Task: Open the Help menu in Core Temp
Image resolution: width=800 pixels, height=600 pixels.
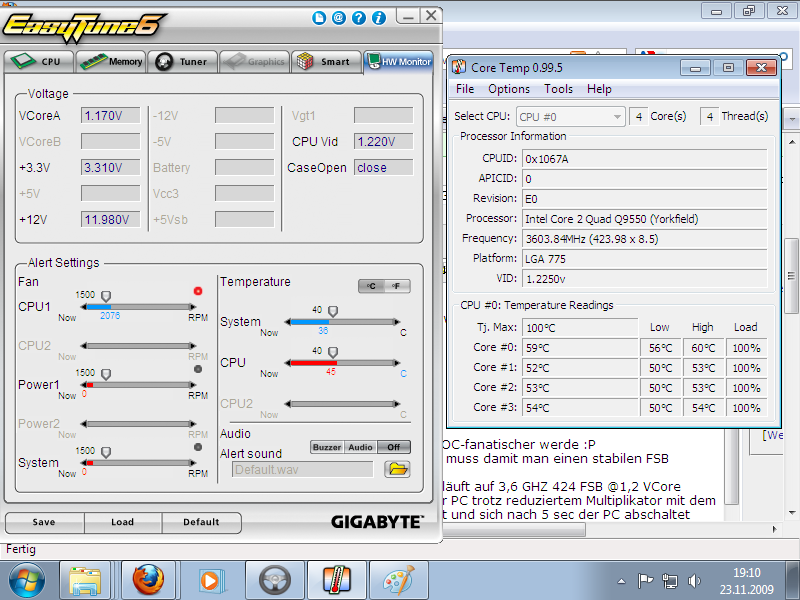Action: click(x=599, y=89)
